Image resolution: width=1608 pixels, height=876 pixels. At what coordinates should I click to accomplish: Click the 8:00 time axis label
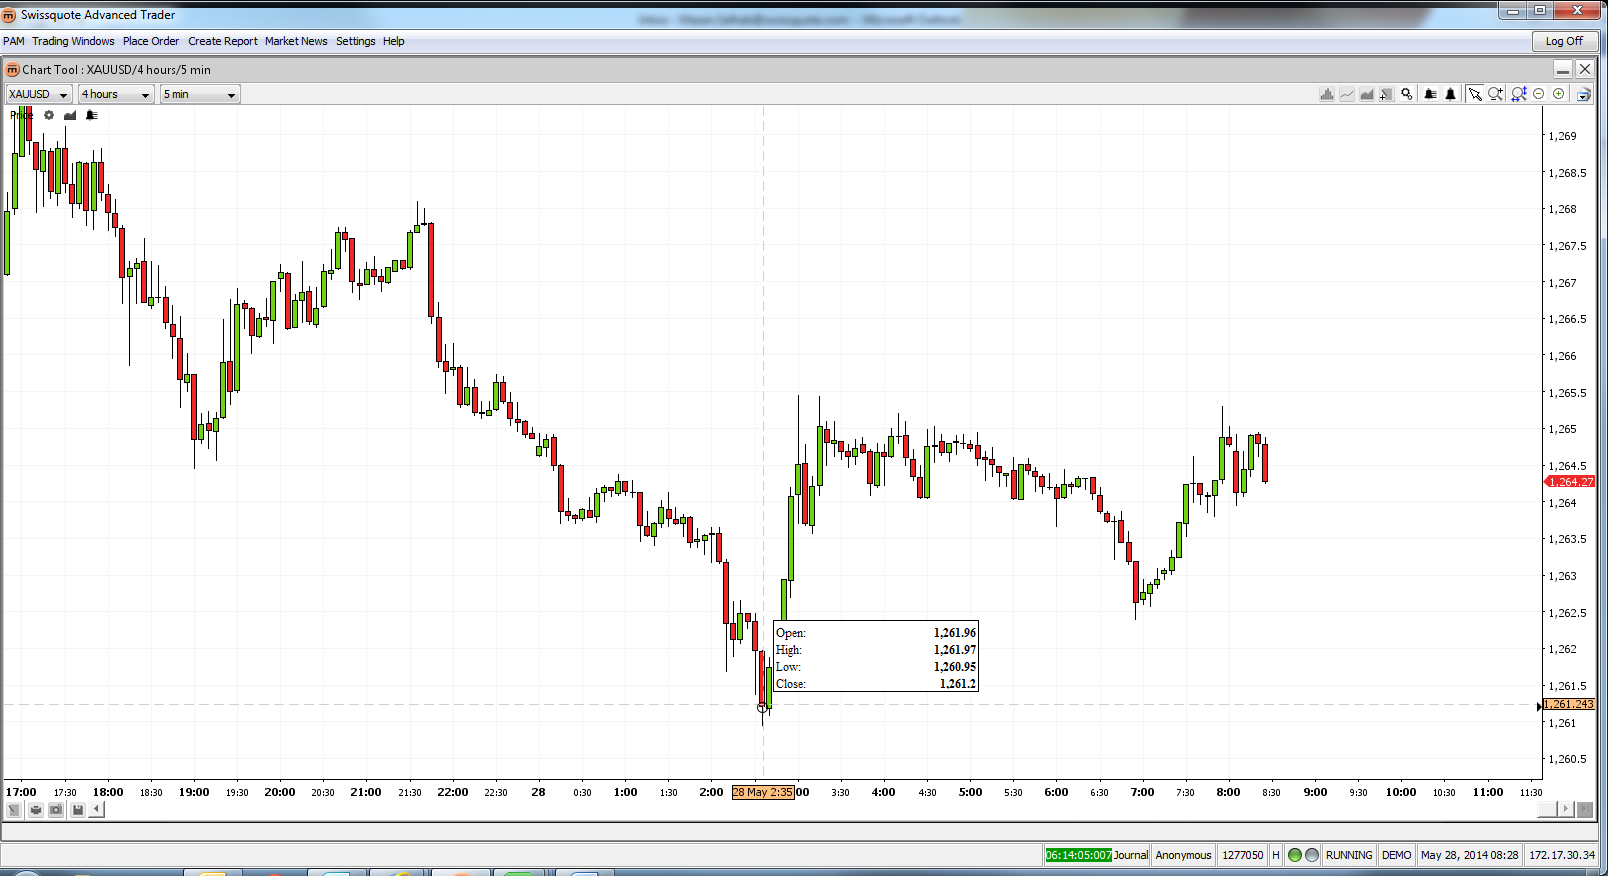(x=1228, y=792)
